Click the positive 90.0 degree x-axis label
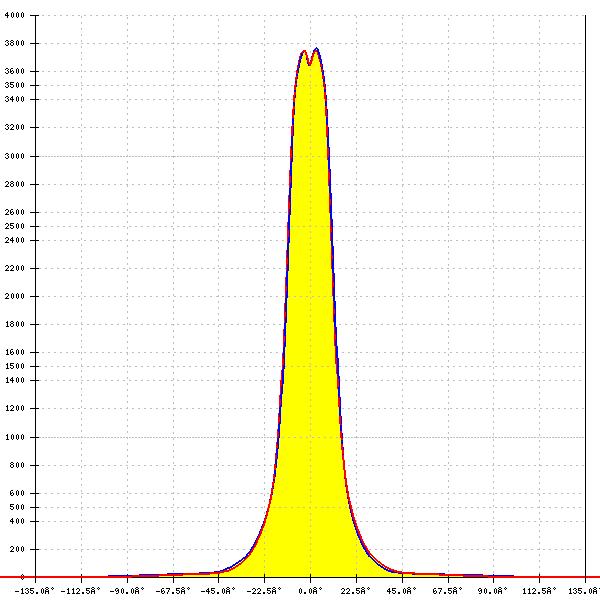600x600 pixels. [493, 591]
